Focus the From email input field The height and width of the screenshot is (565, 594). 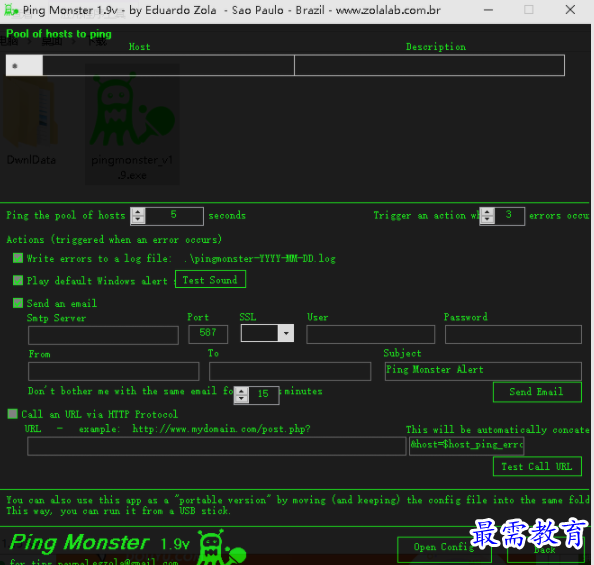click(114, 371)
